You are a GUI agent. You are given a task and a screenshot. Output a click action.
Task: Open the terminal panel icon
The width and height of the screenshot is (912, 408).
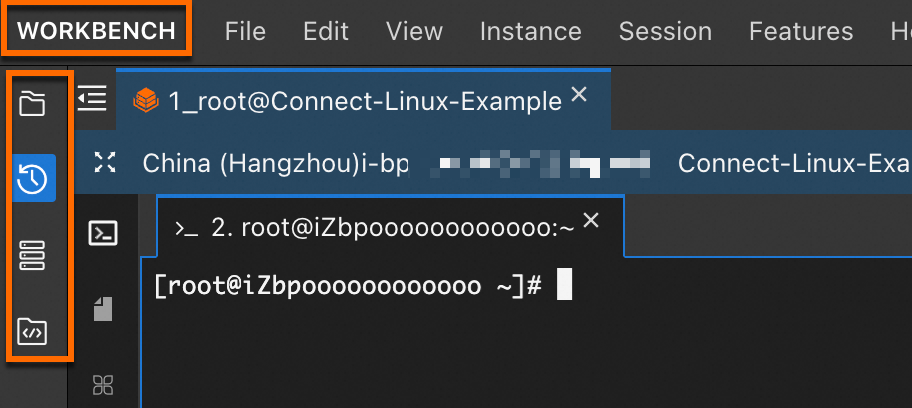(x=103, y=233)
